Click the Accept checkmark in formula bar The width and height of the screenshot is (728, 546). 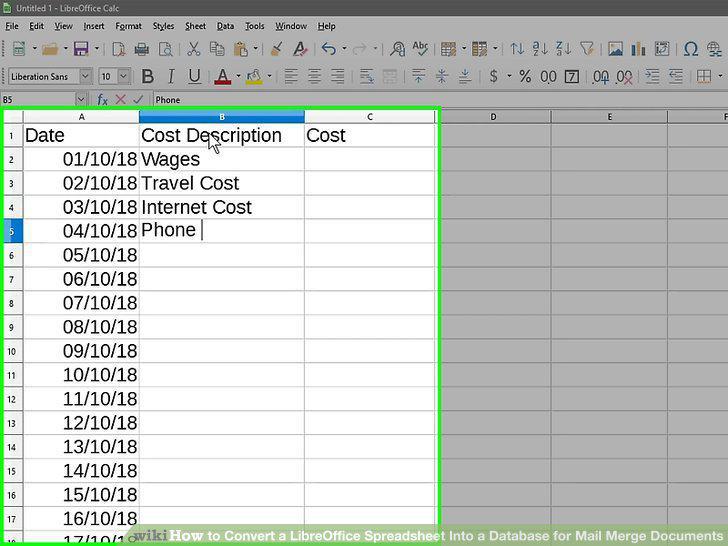click(138, 99)
